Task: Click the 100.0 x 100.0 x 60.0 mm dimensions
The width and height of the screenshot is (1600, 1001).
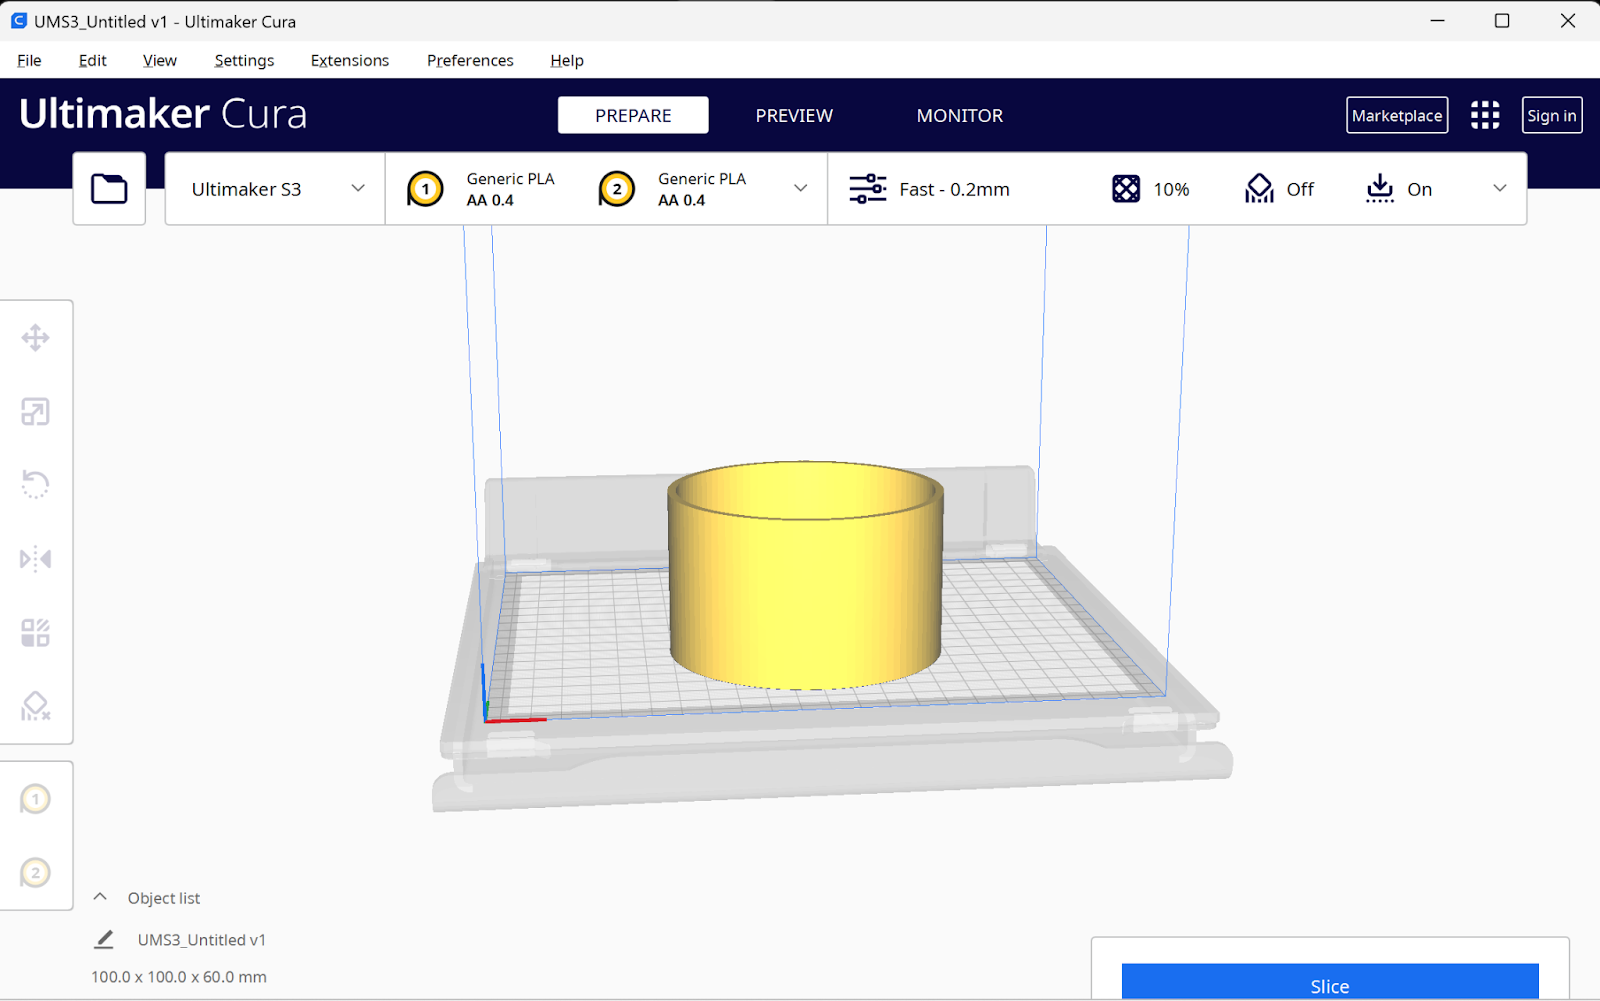Action: [x=179, y=977]
